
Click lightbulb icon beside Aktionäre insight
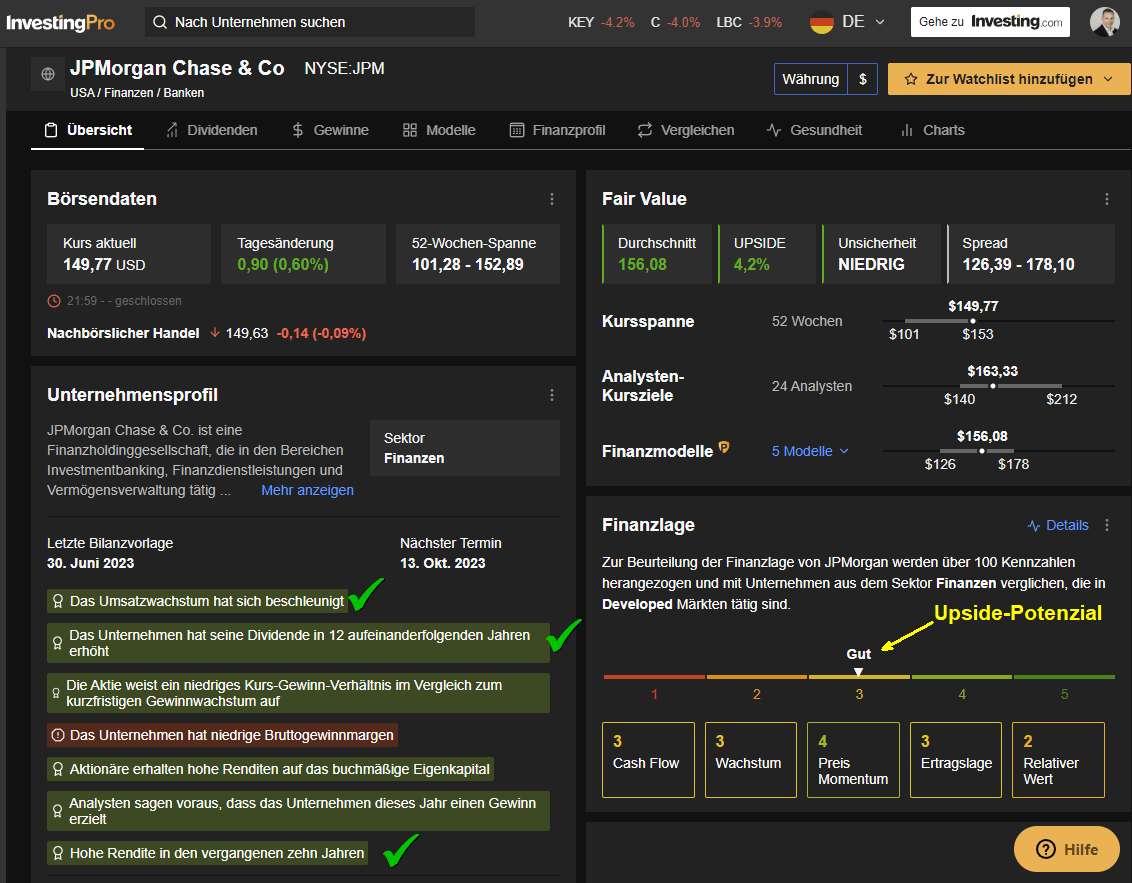pyautogui.click(x=58, y=770)
